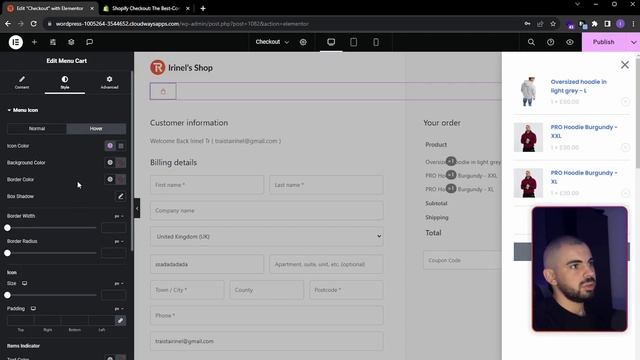Open global color for Border Color
The width and height of the screenshot is (640, 360).
click(110, 179)
